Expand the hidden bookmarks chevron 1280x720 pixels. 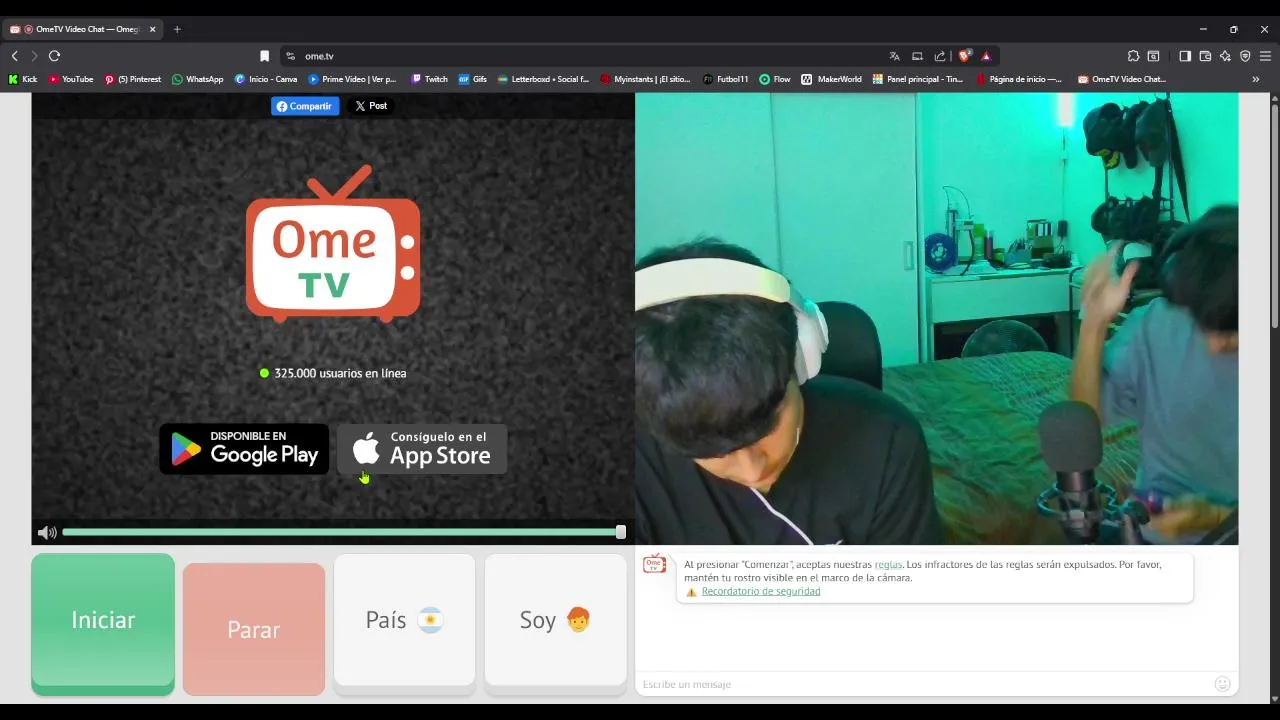point(1256,79)
